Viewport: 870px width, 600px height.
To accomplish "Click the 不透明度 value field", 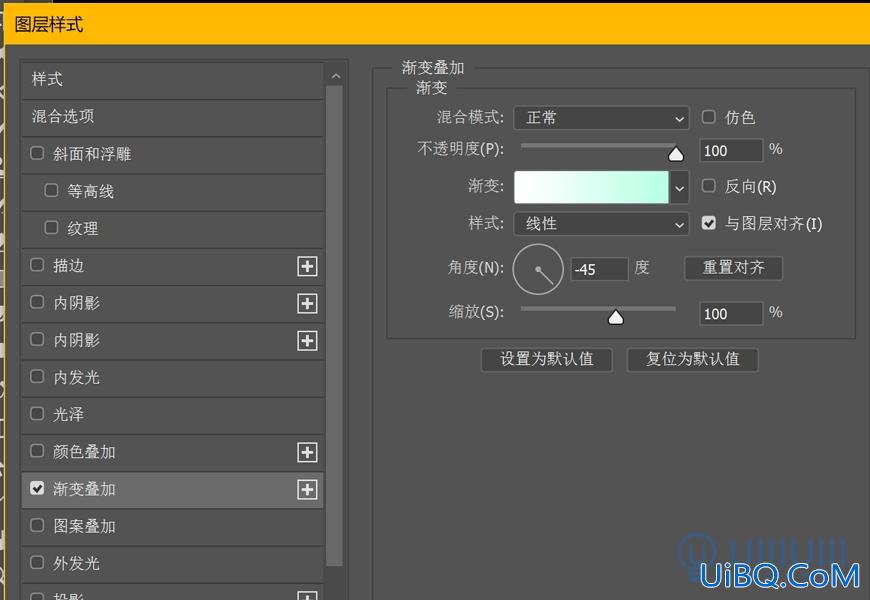I will pyautogui.click(x=731, y=150).
